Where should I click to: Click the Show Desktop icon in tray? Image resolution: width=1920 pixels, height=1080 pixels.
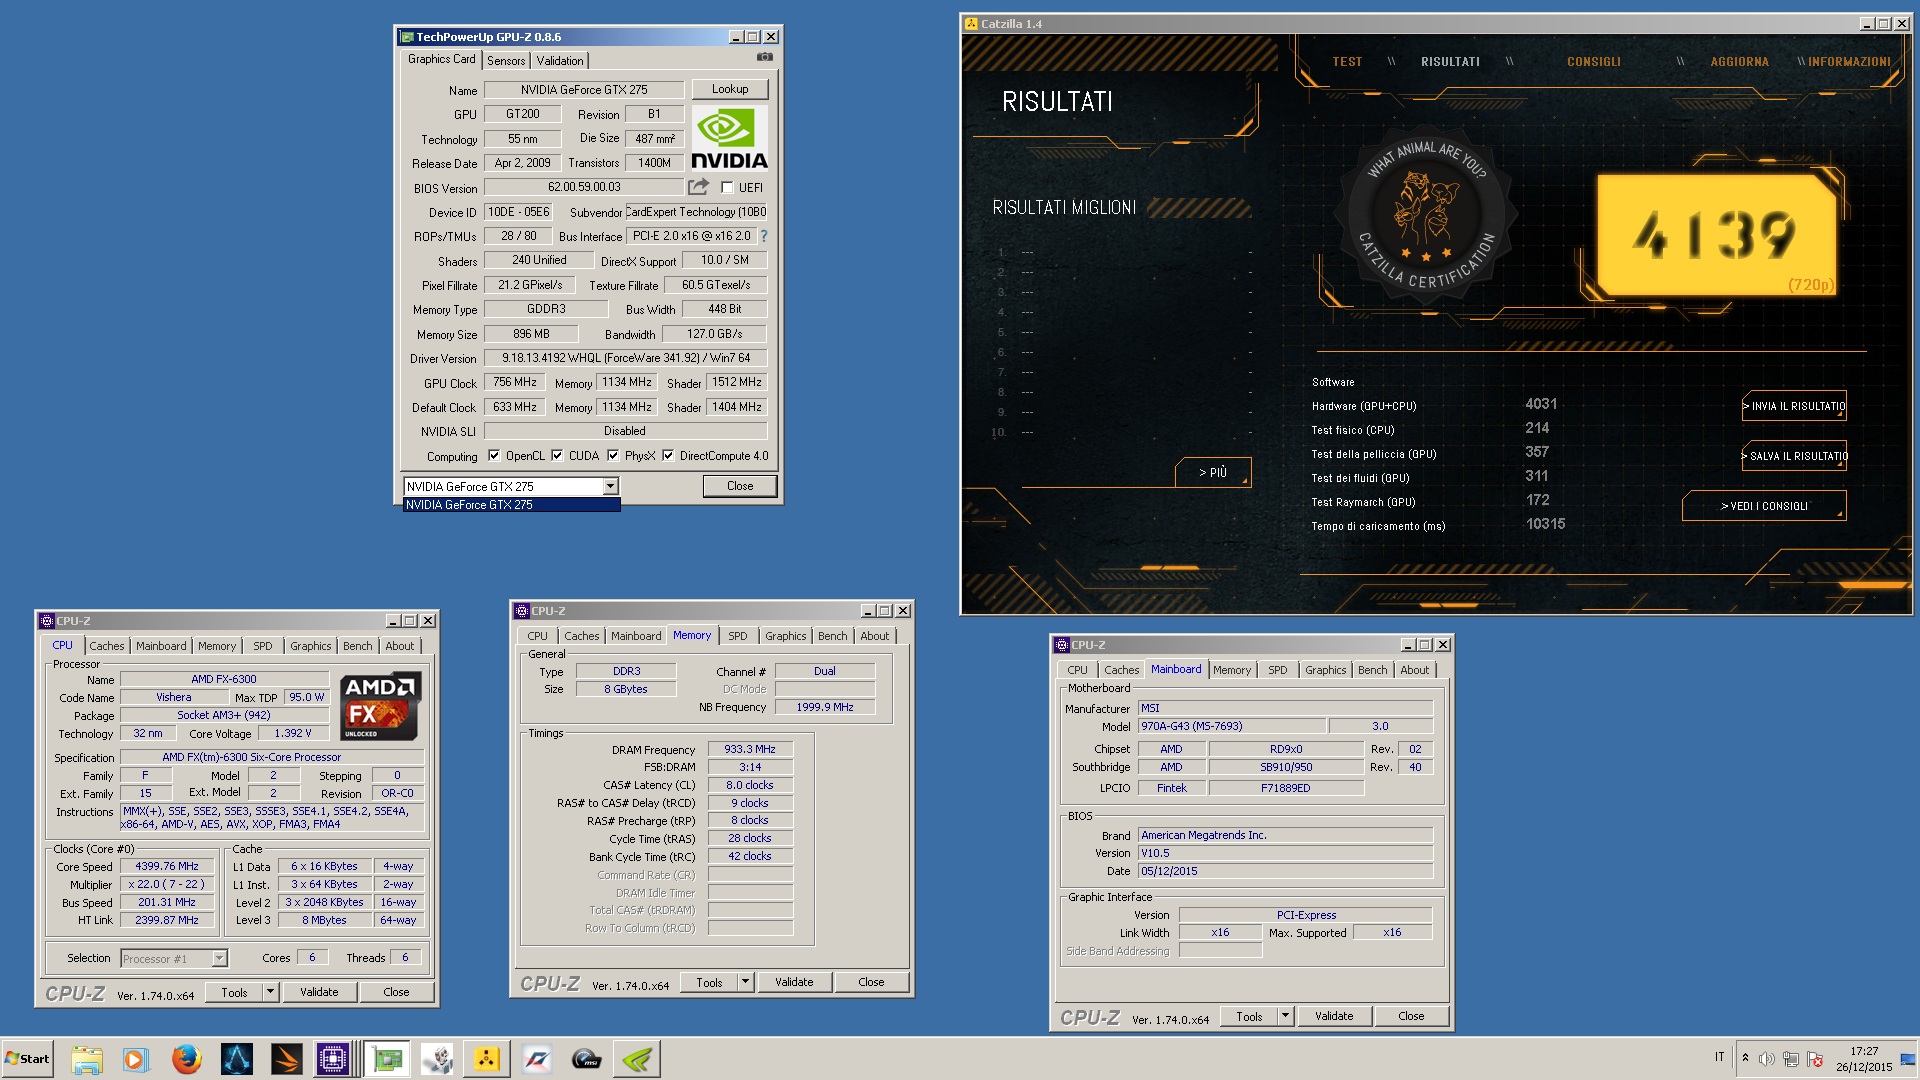(x=1908, y=1059)
